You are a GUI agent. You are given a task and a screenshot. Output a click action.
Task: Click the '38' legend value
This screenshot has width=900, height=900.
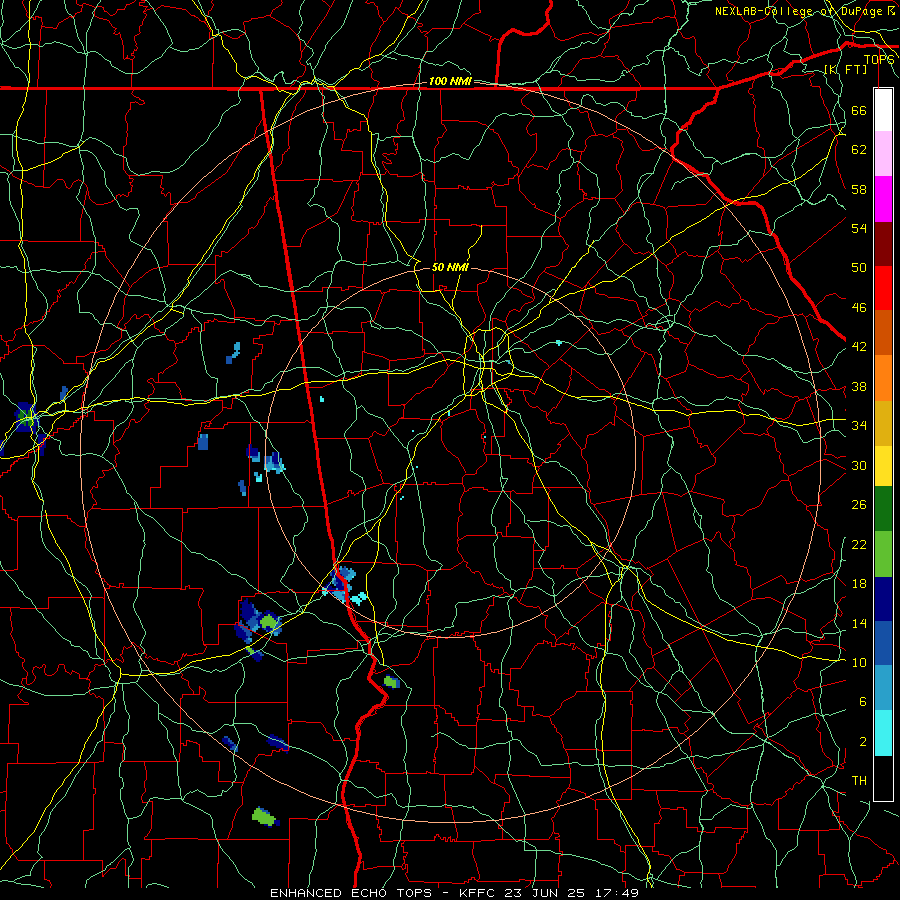coord(859,386)
